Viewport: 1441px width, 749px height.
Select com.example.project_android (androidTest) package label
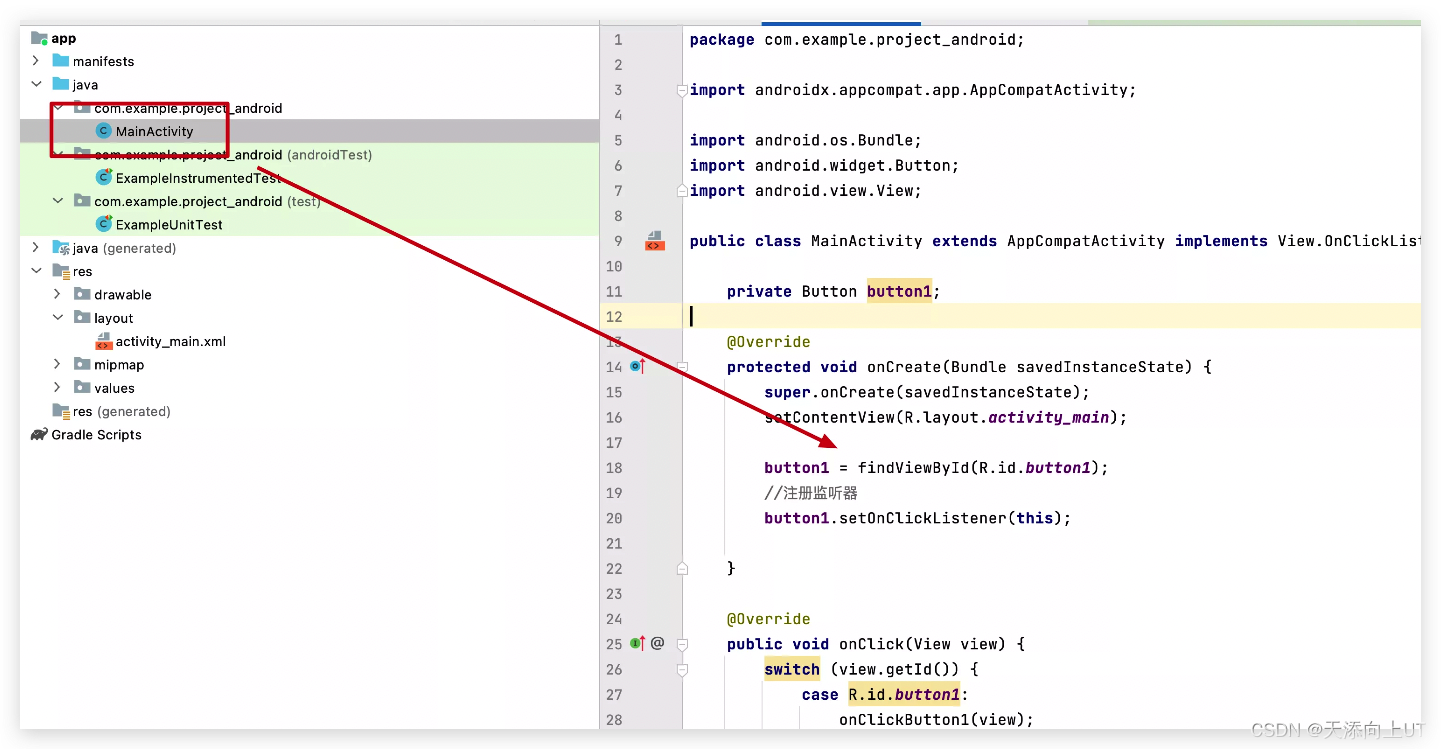[x=233, y=155]
